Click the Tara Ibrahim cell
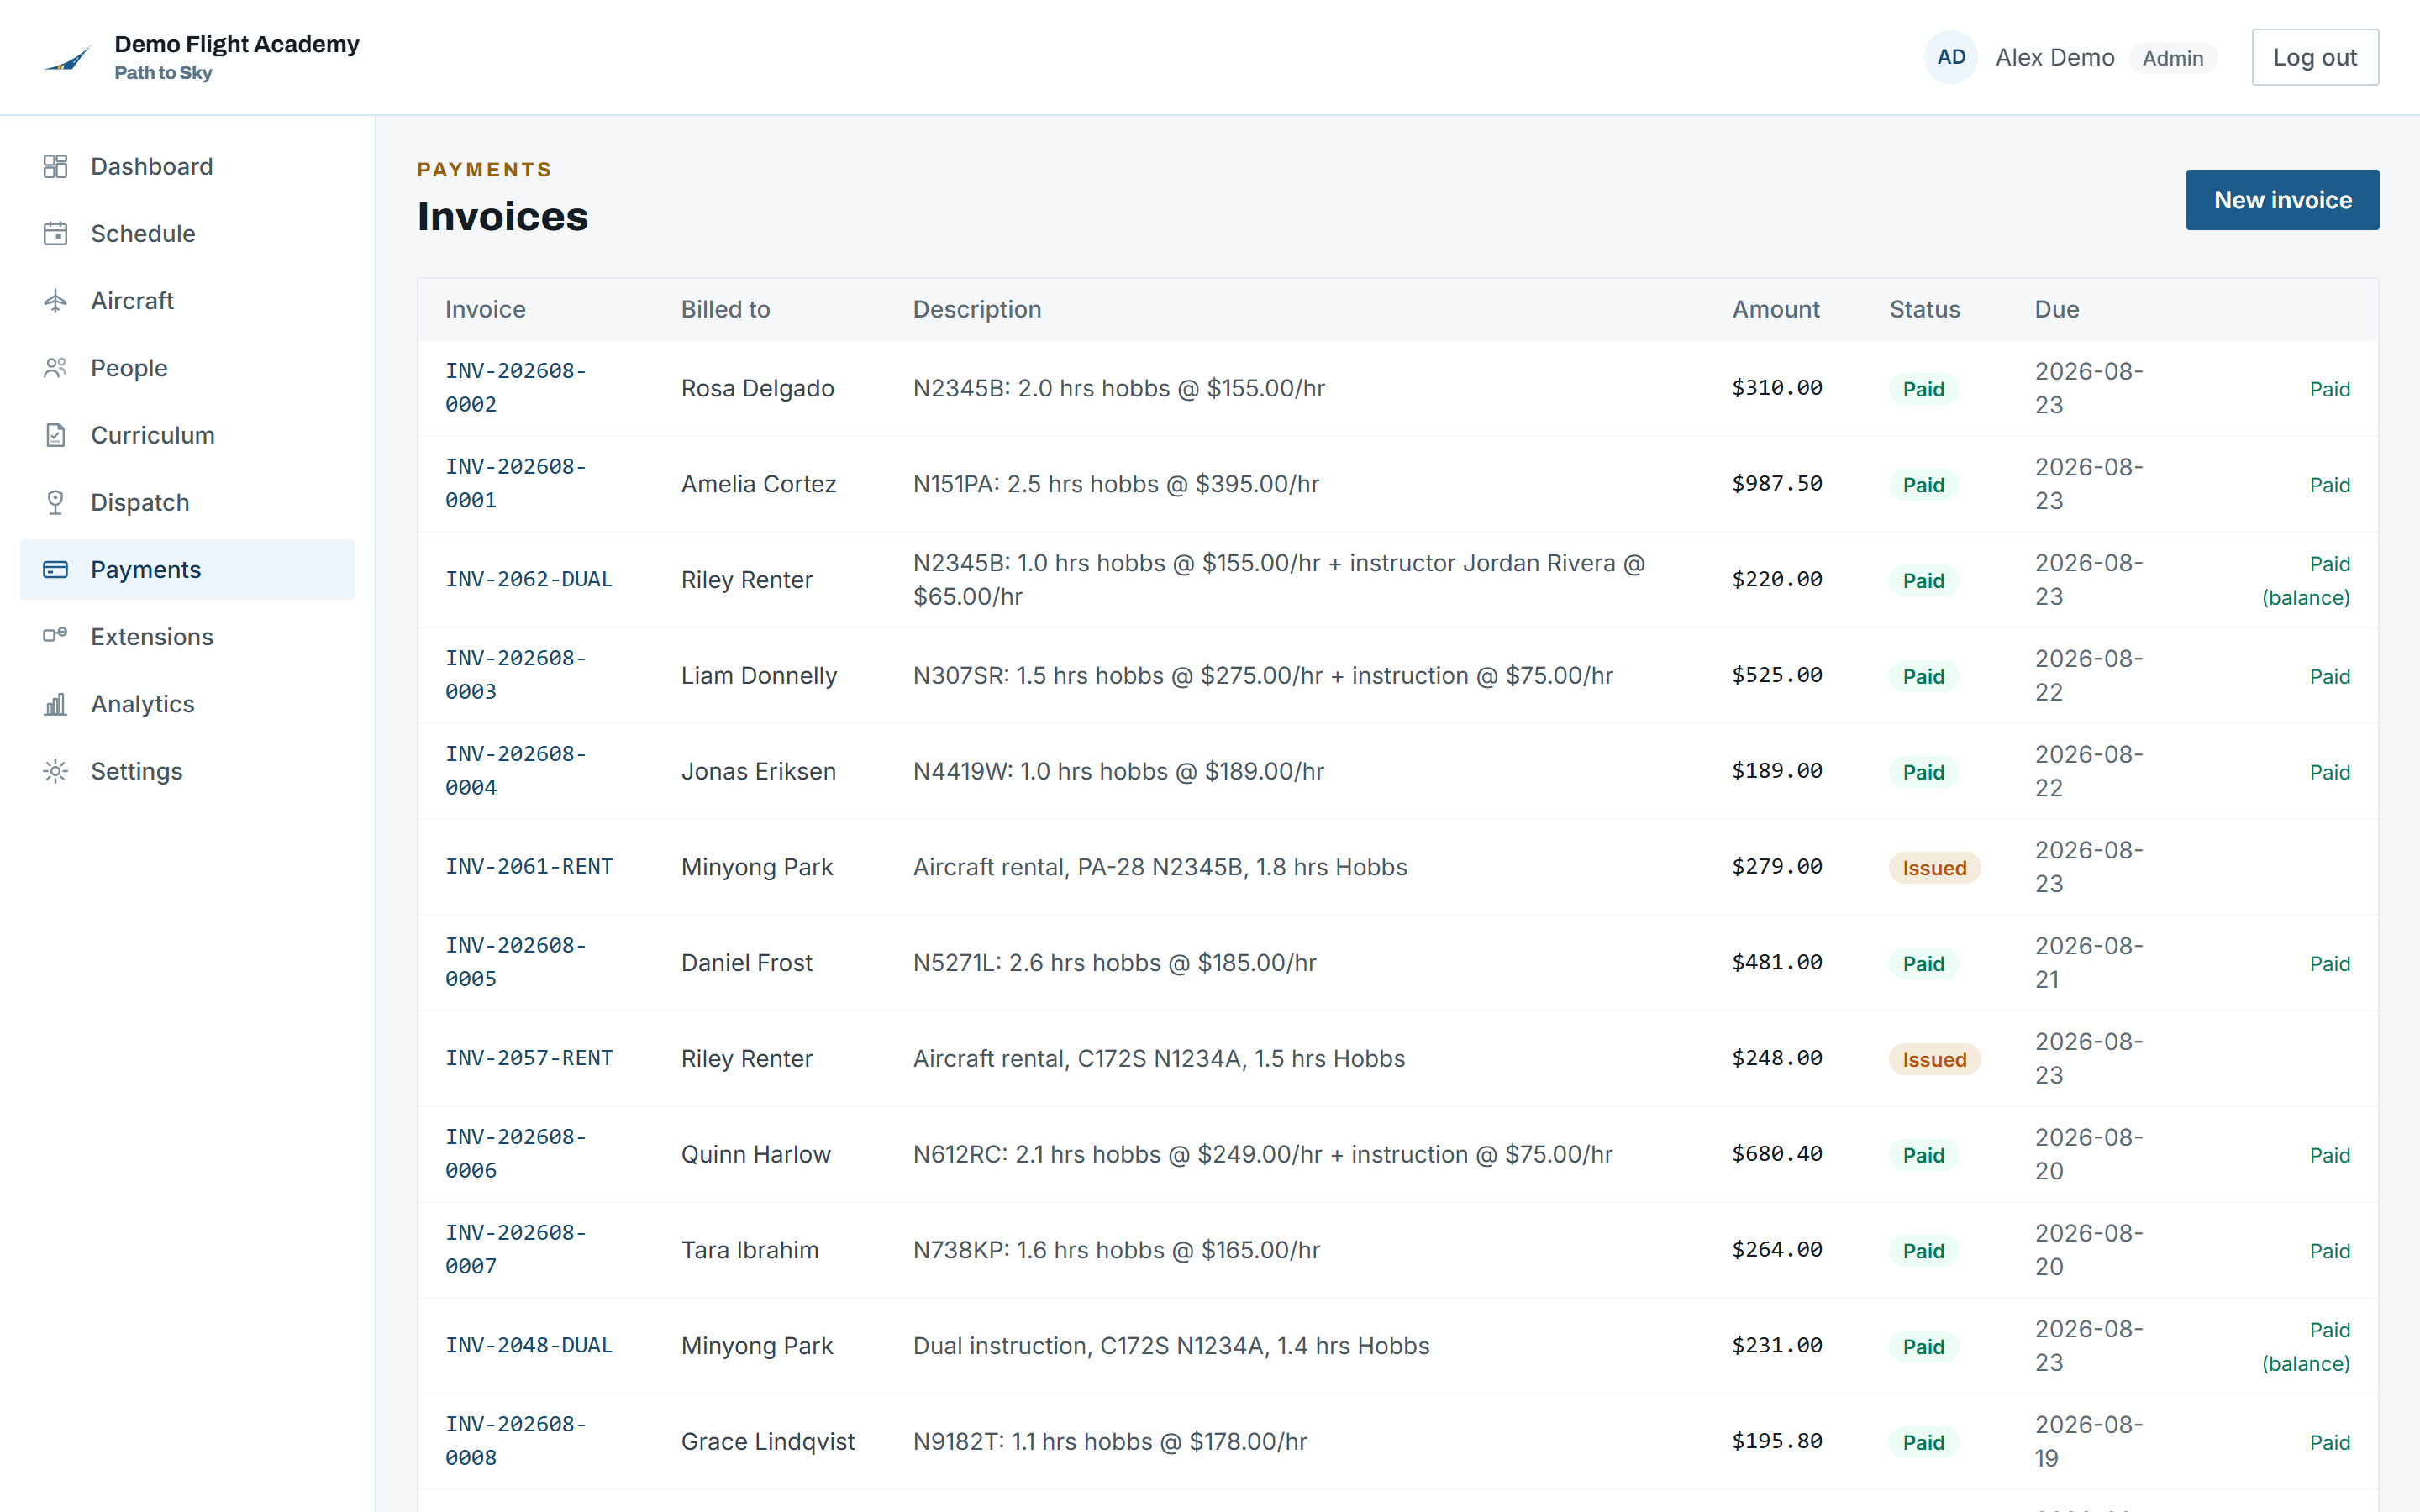The image size is (2420, 1512). click(x=749, y=1250)
